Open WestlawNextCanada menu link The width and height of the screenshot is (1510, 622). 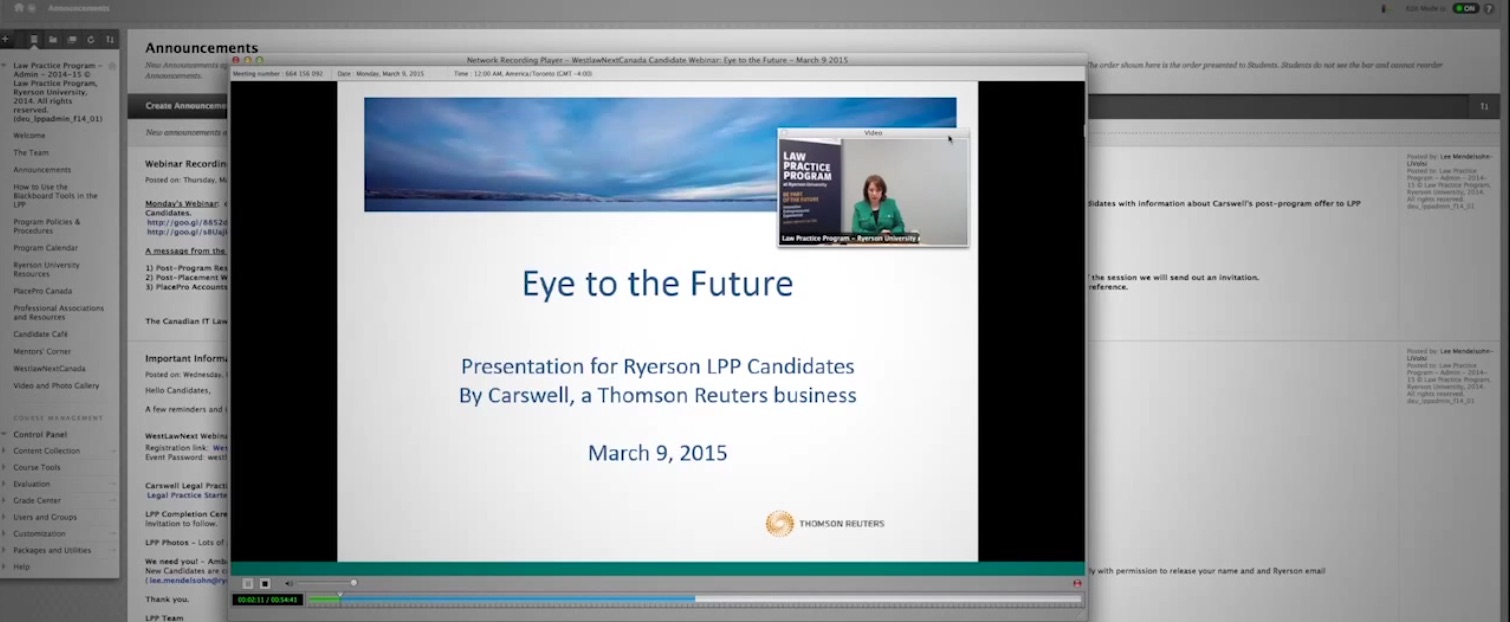click(49, 368)
